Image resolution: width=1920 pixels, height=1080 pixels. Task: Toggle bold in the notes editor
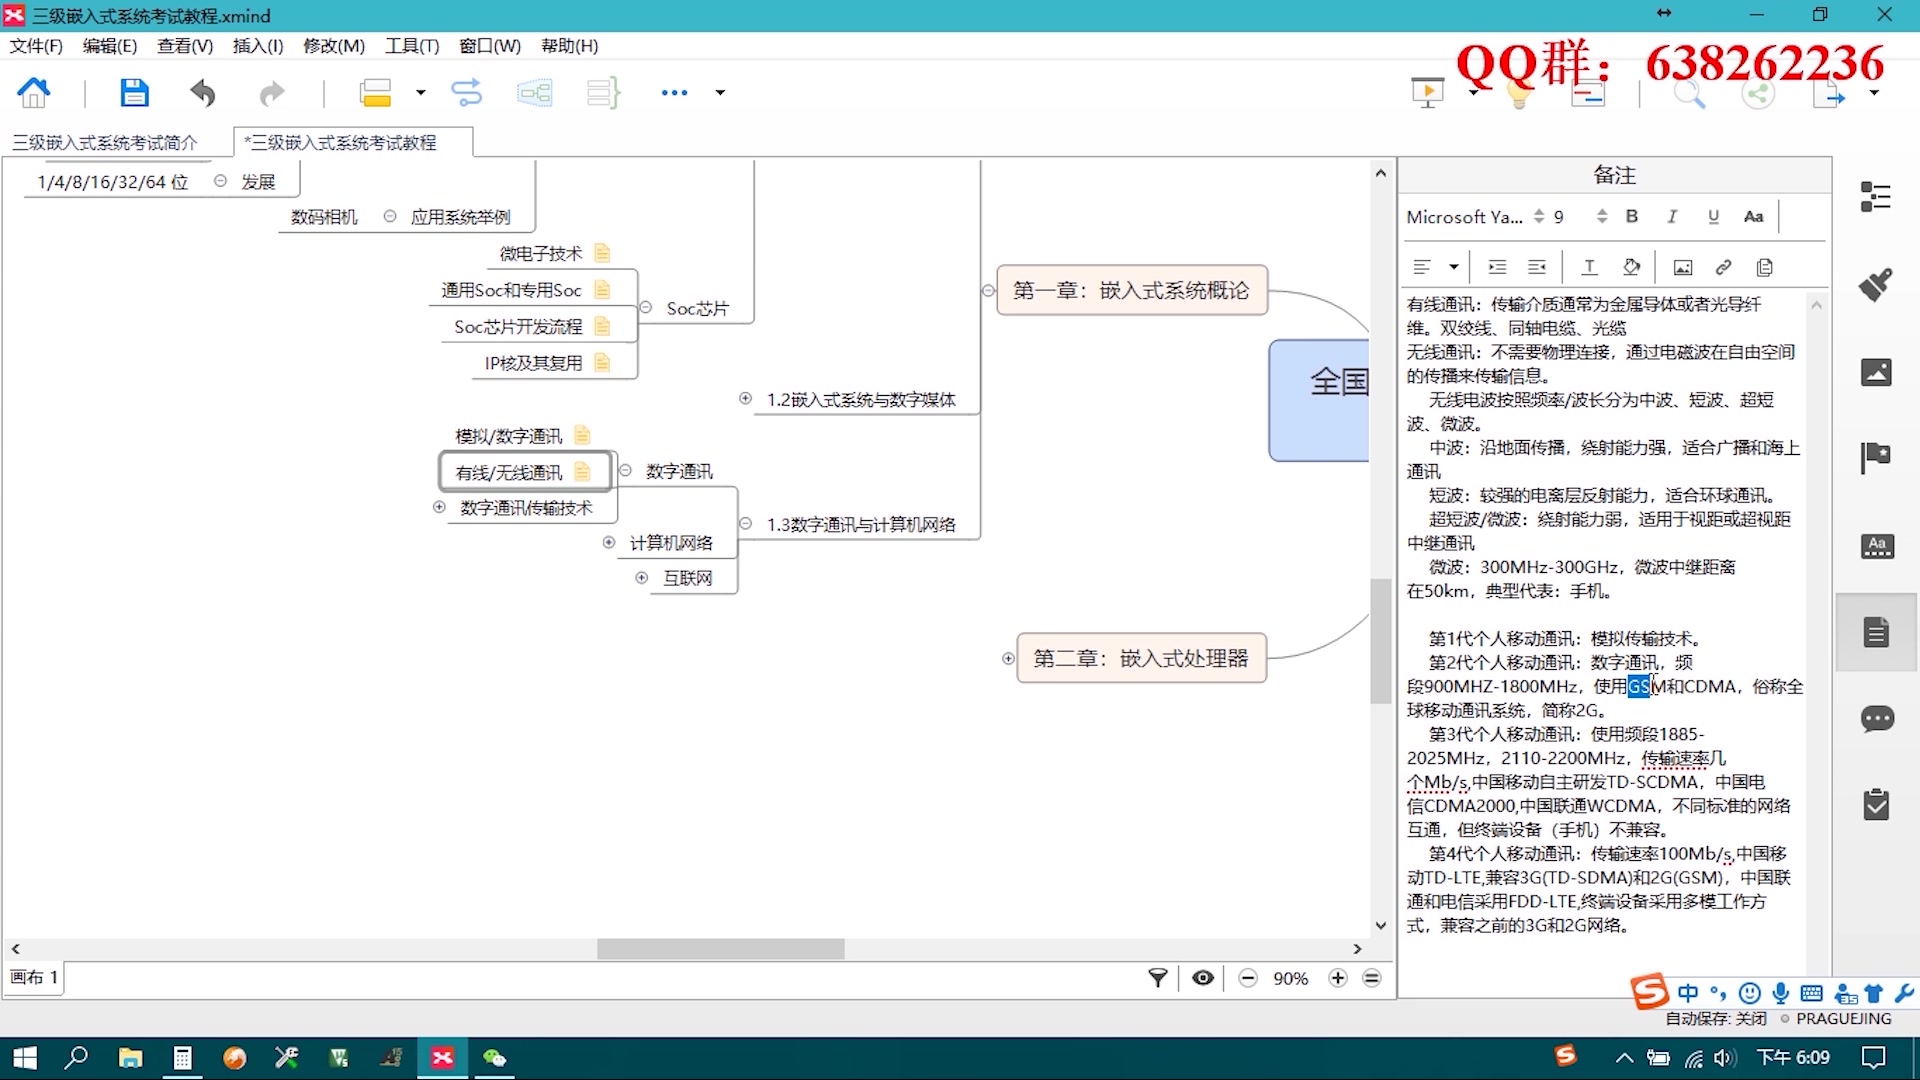(1632, 216)
